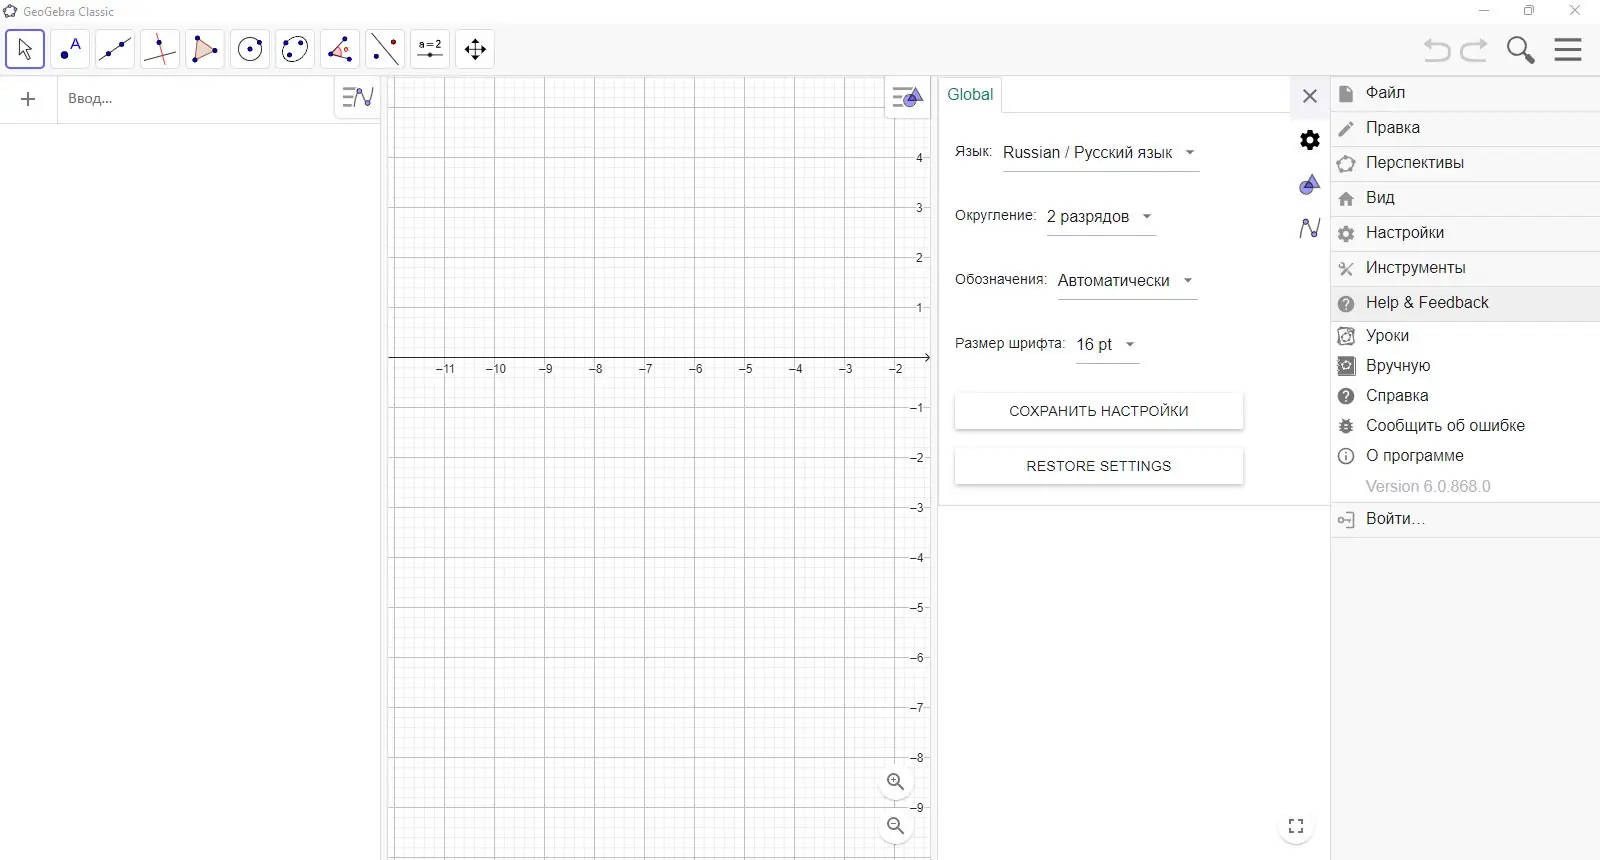The image size is (1600, 860).
Task: Focus the Ввод algebra input field
Action: [x=195, y=99]
